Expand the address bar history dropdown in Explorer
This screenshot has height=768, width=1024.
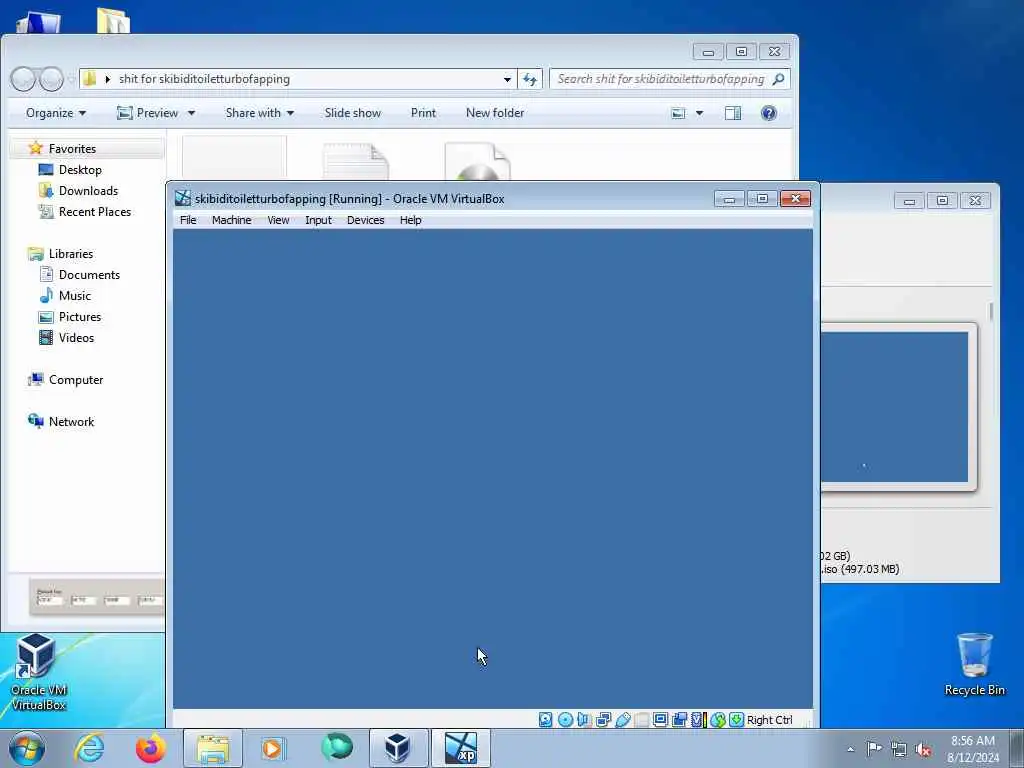point(507,79)
